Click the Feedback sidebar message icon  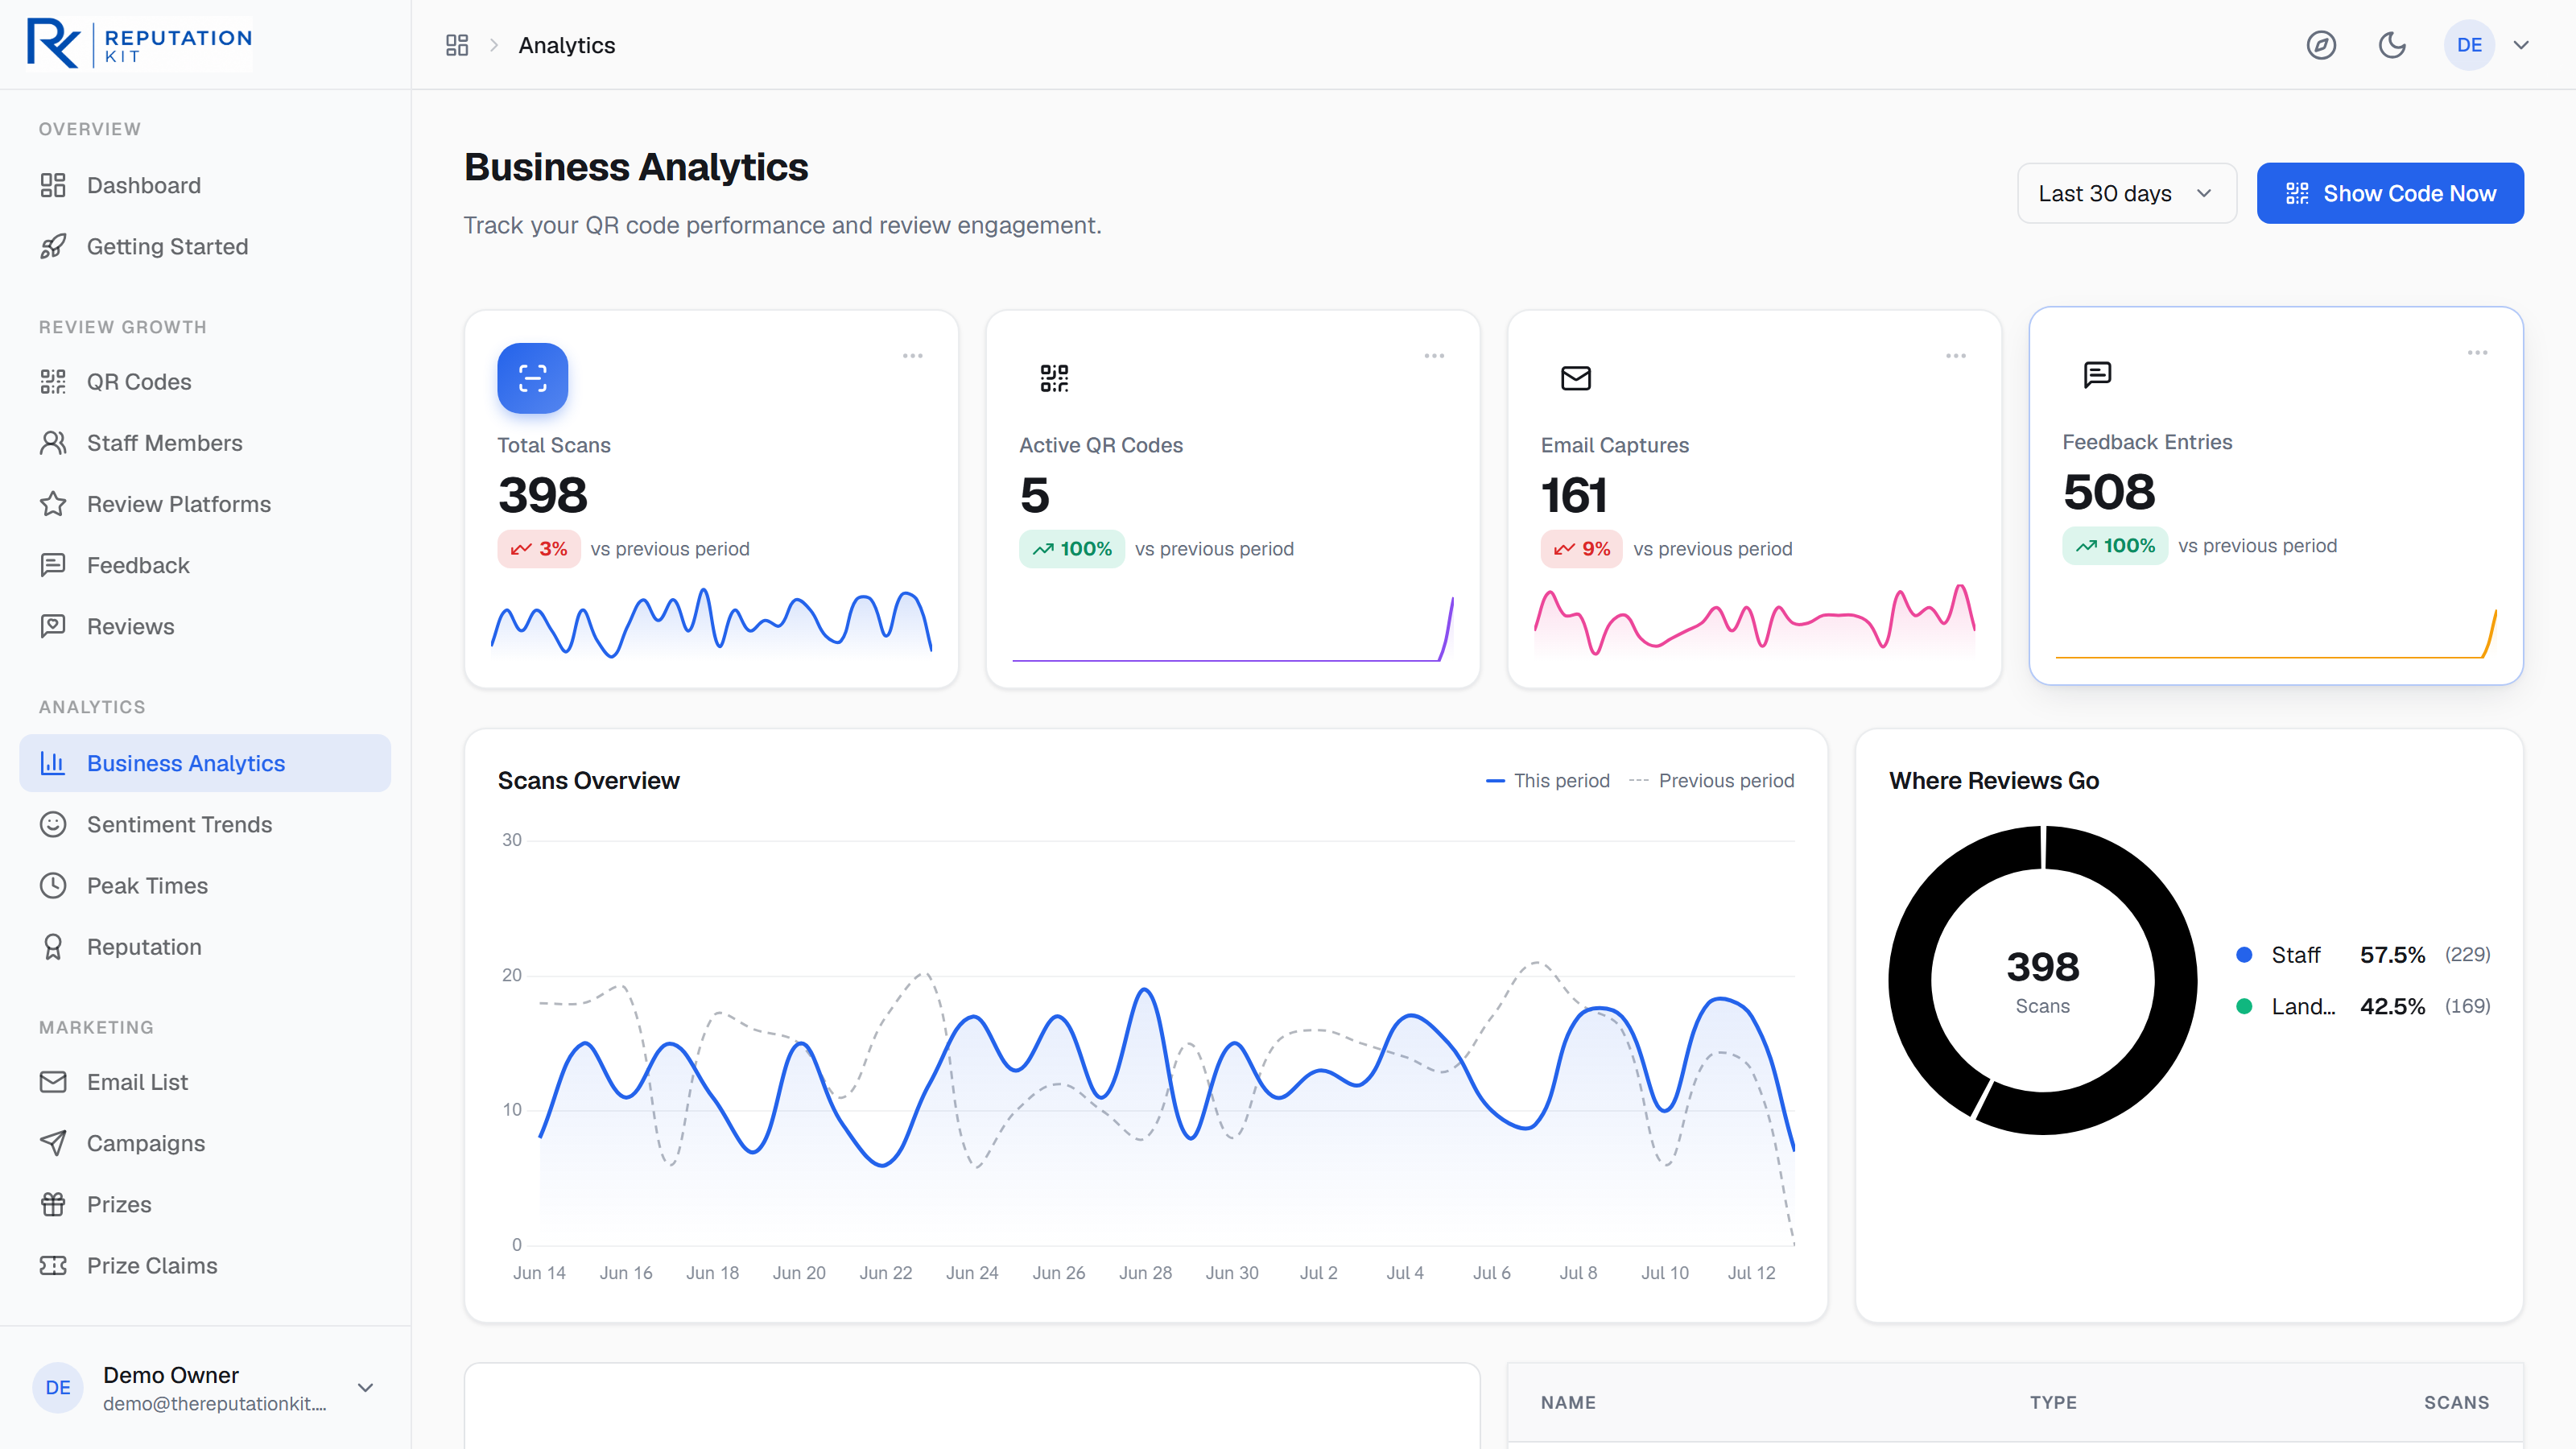click(53, 565)
